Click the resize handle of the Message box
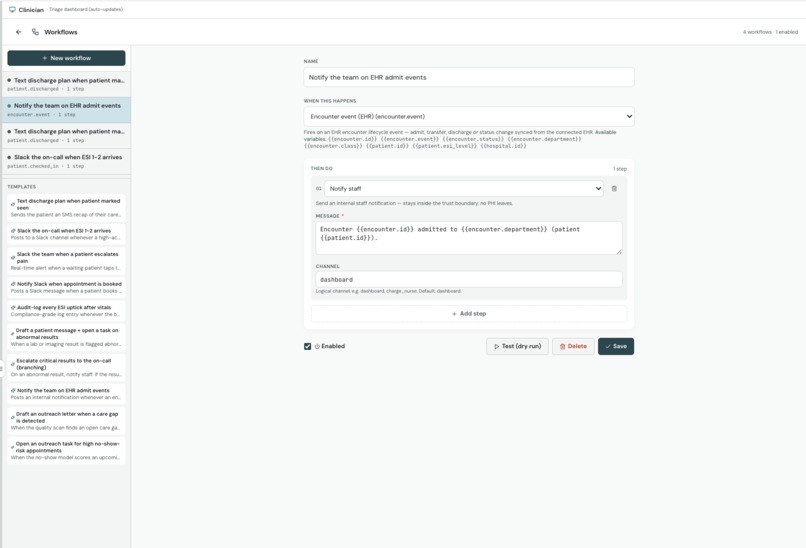This screenshot has width=806, height=548. 619,251
